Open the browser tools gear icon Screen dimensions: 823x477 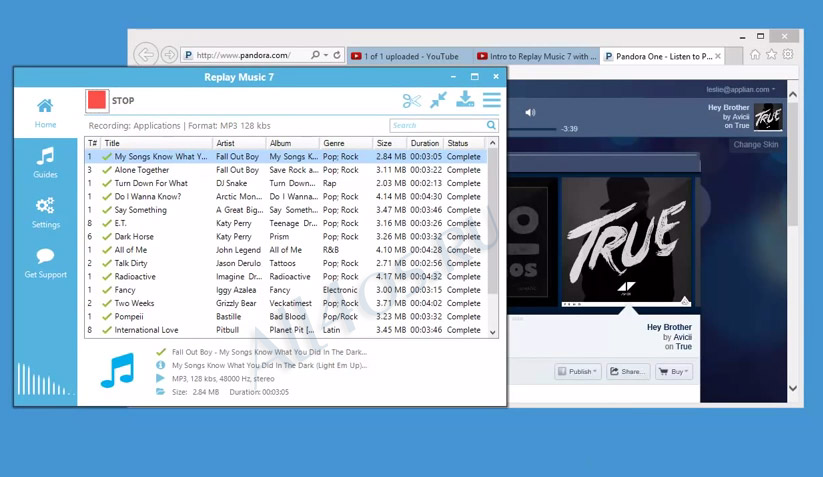point(788,55)
